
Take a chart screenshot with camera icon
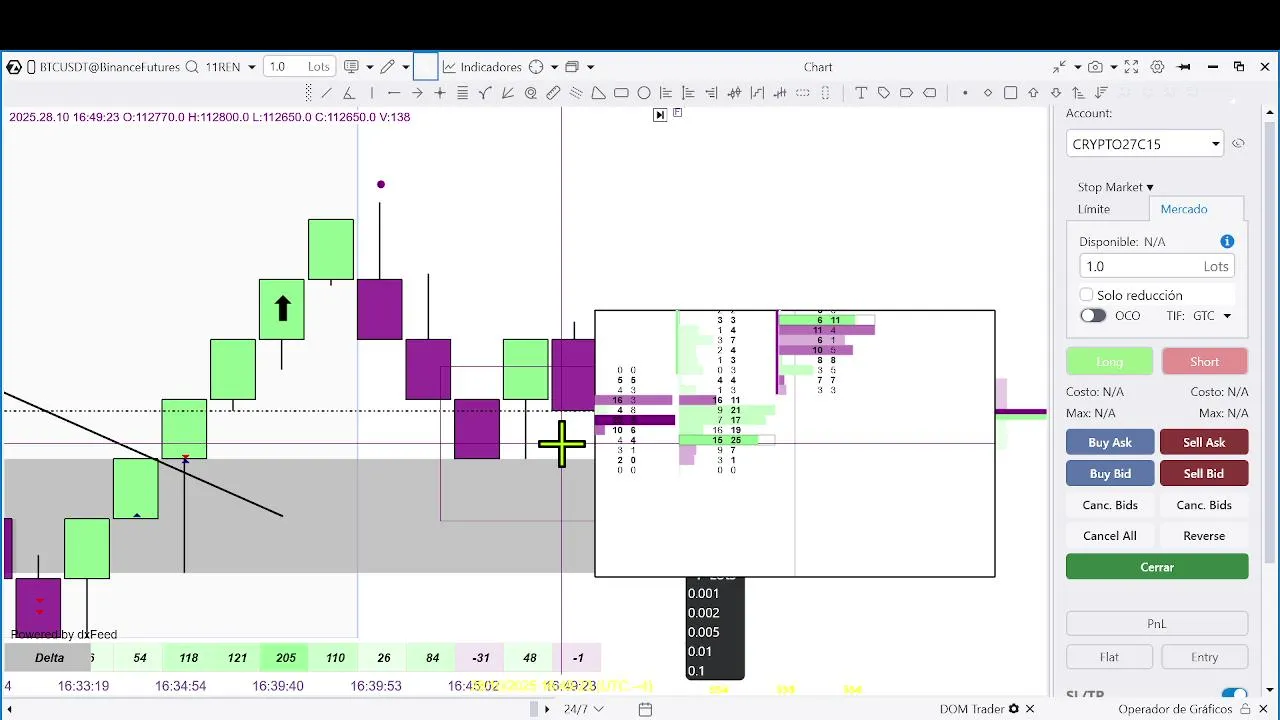click(x=1095, y=67)
